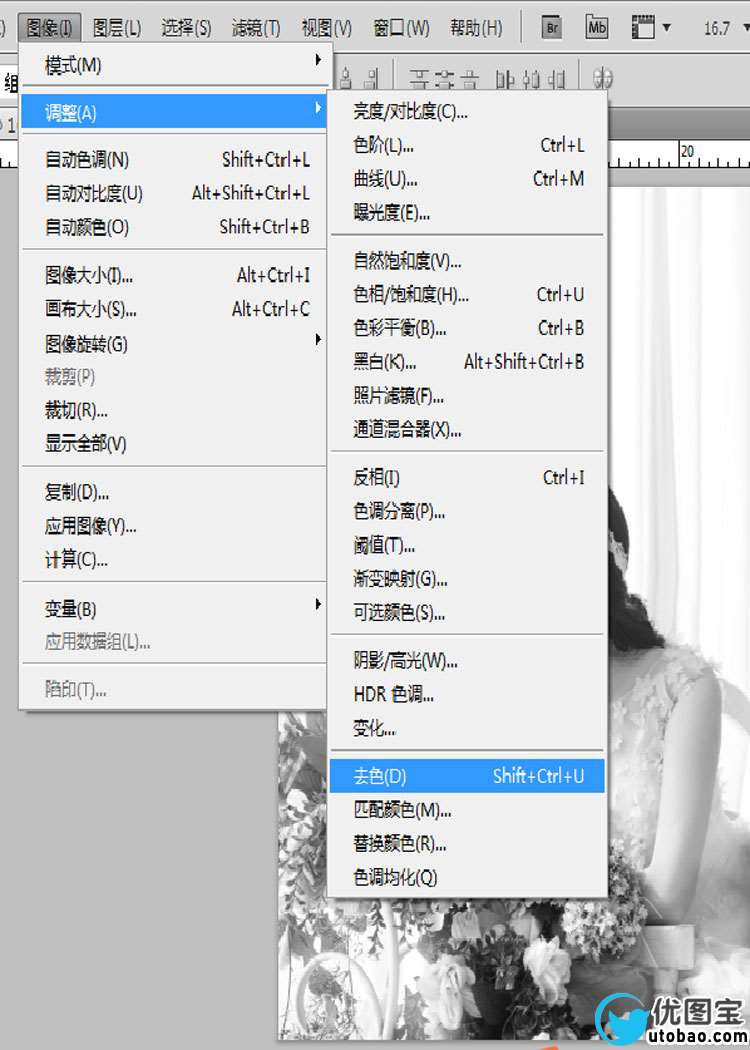Open 变化... adjustment
This screenshot has width=750, height=1050.
click(x=467, y=728)
